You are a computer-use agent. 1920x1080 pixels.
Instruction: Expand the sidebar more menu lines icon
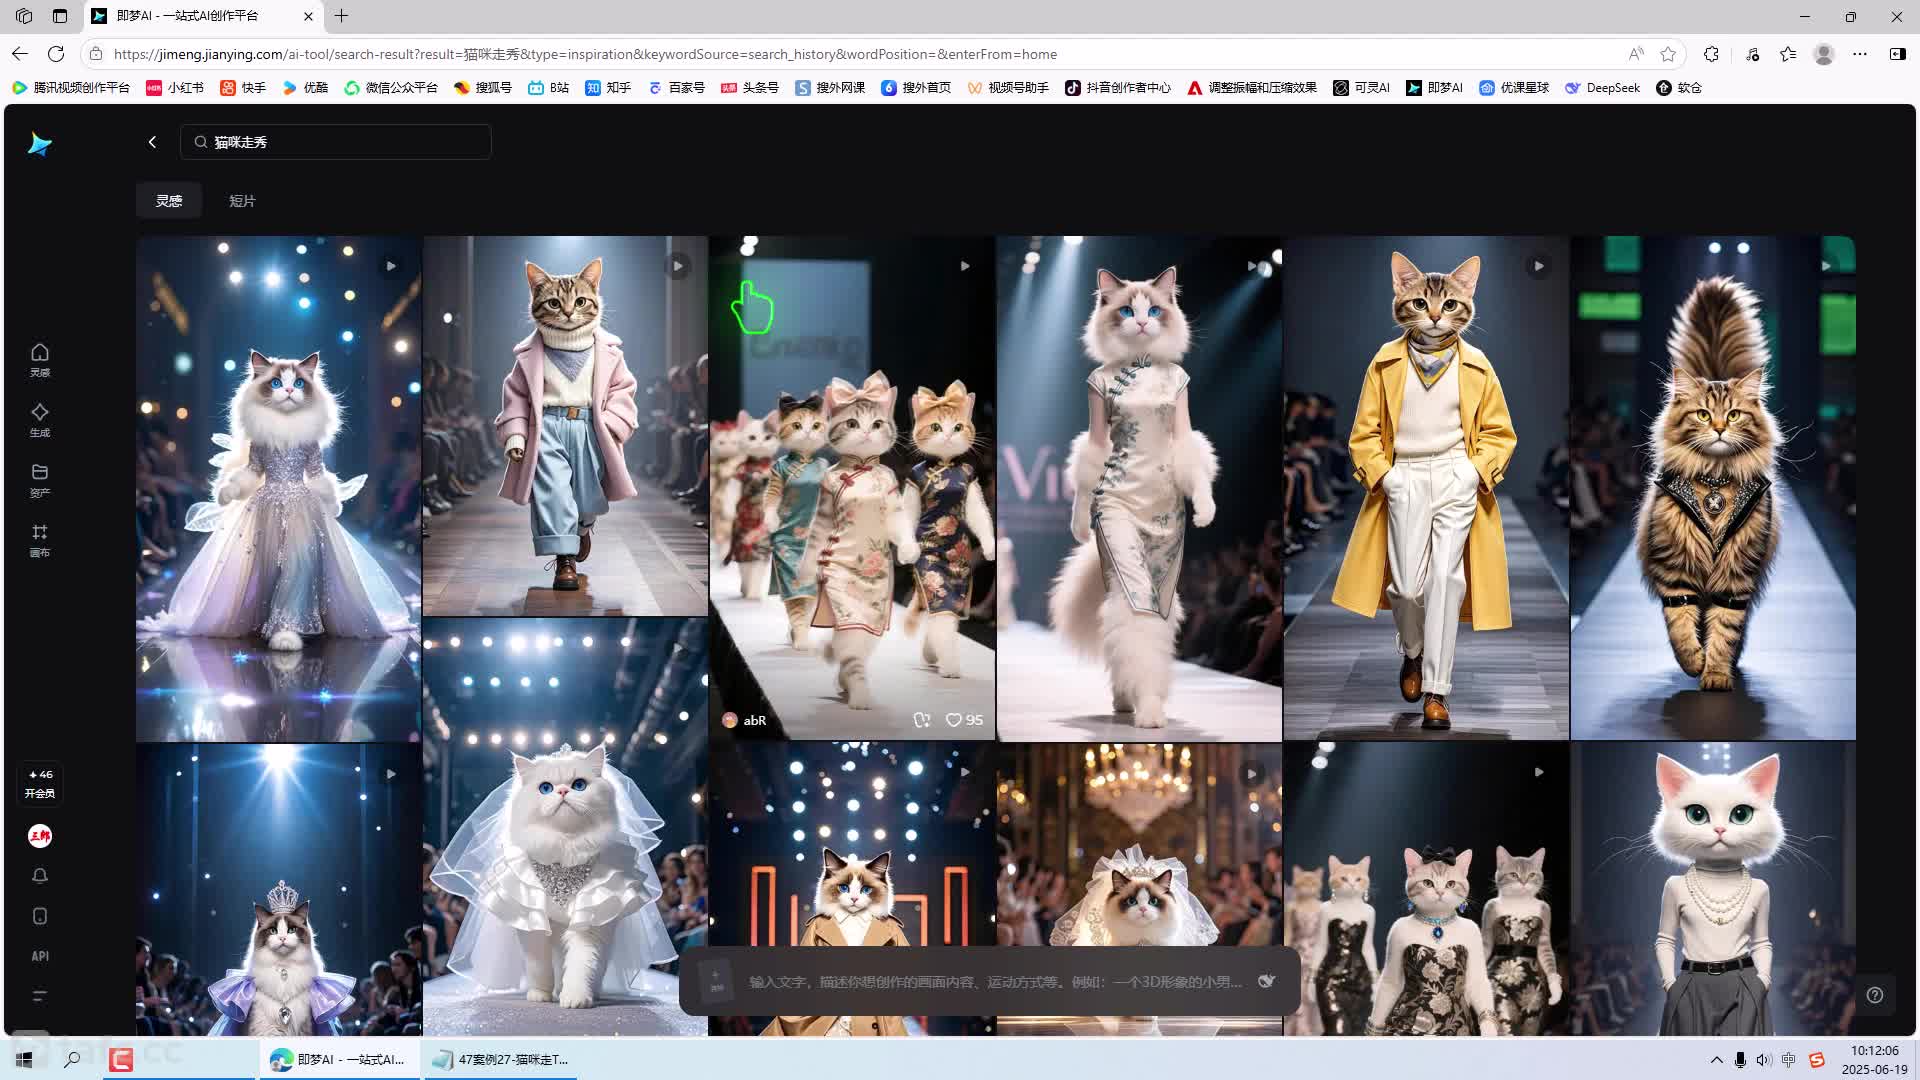click(39, 996)
